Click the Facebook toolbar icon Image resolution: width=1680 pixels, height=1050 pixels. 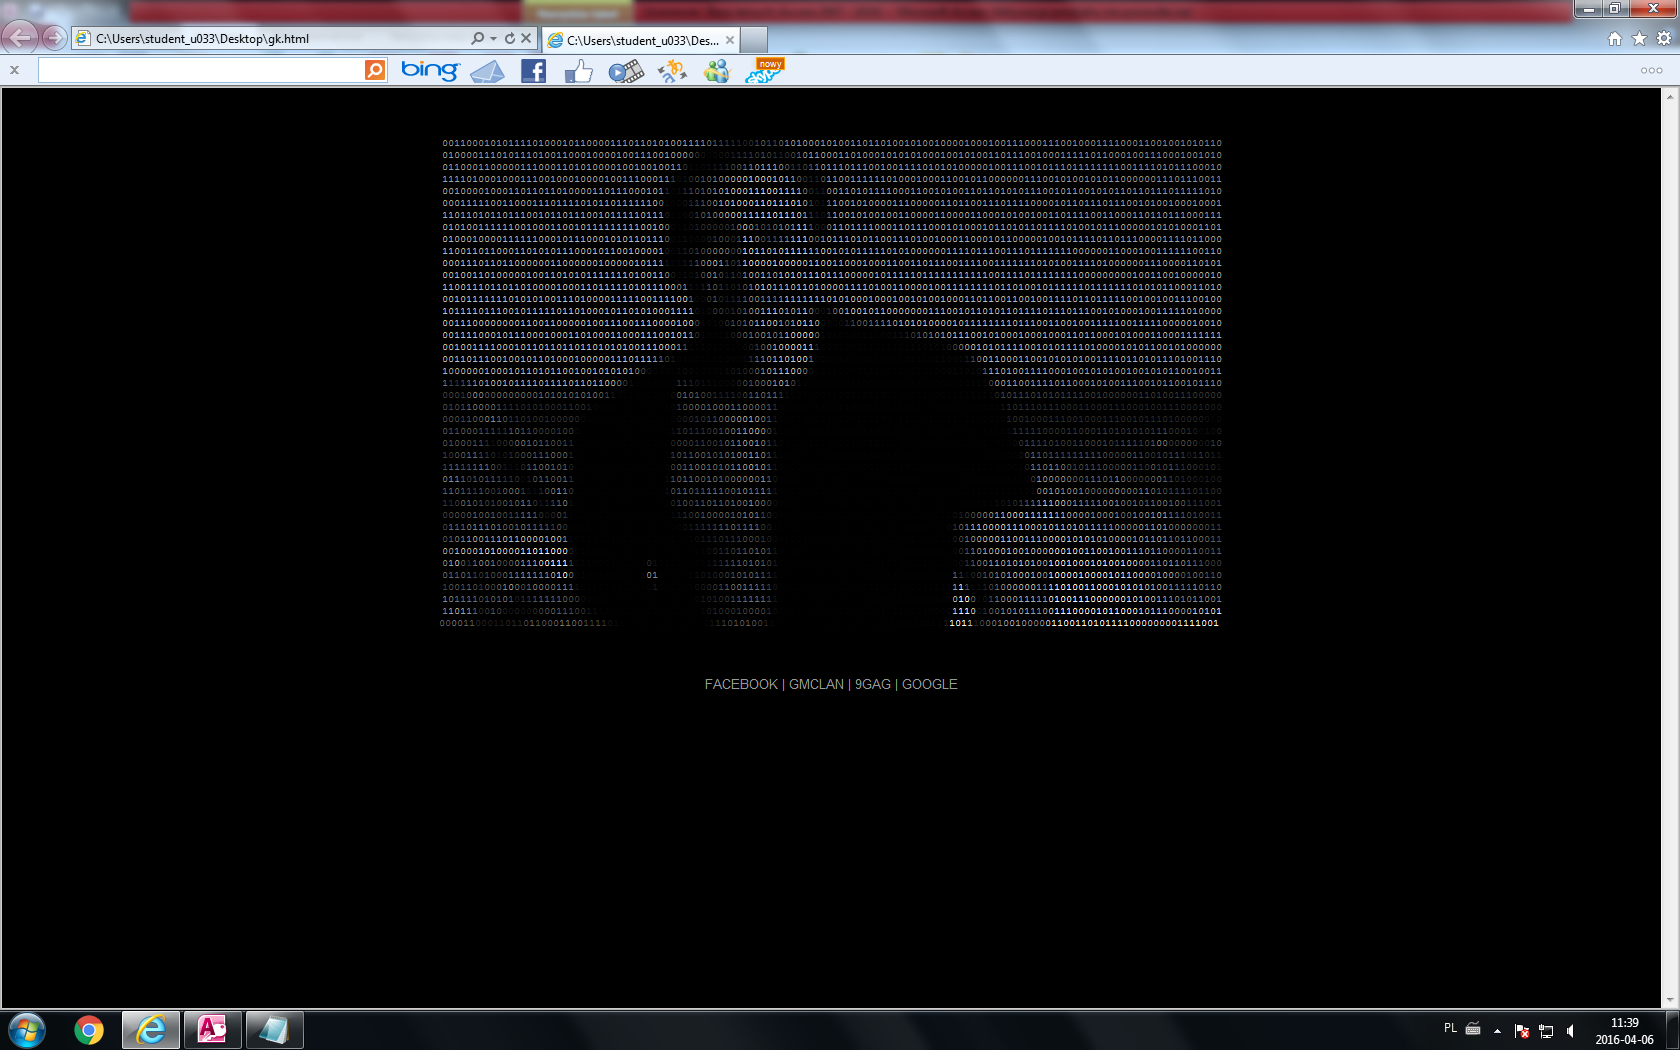(533, 71)
